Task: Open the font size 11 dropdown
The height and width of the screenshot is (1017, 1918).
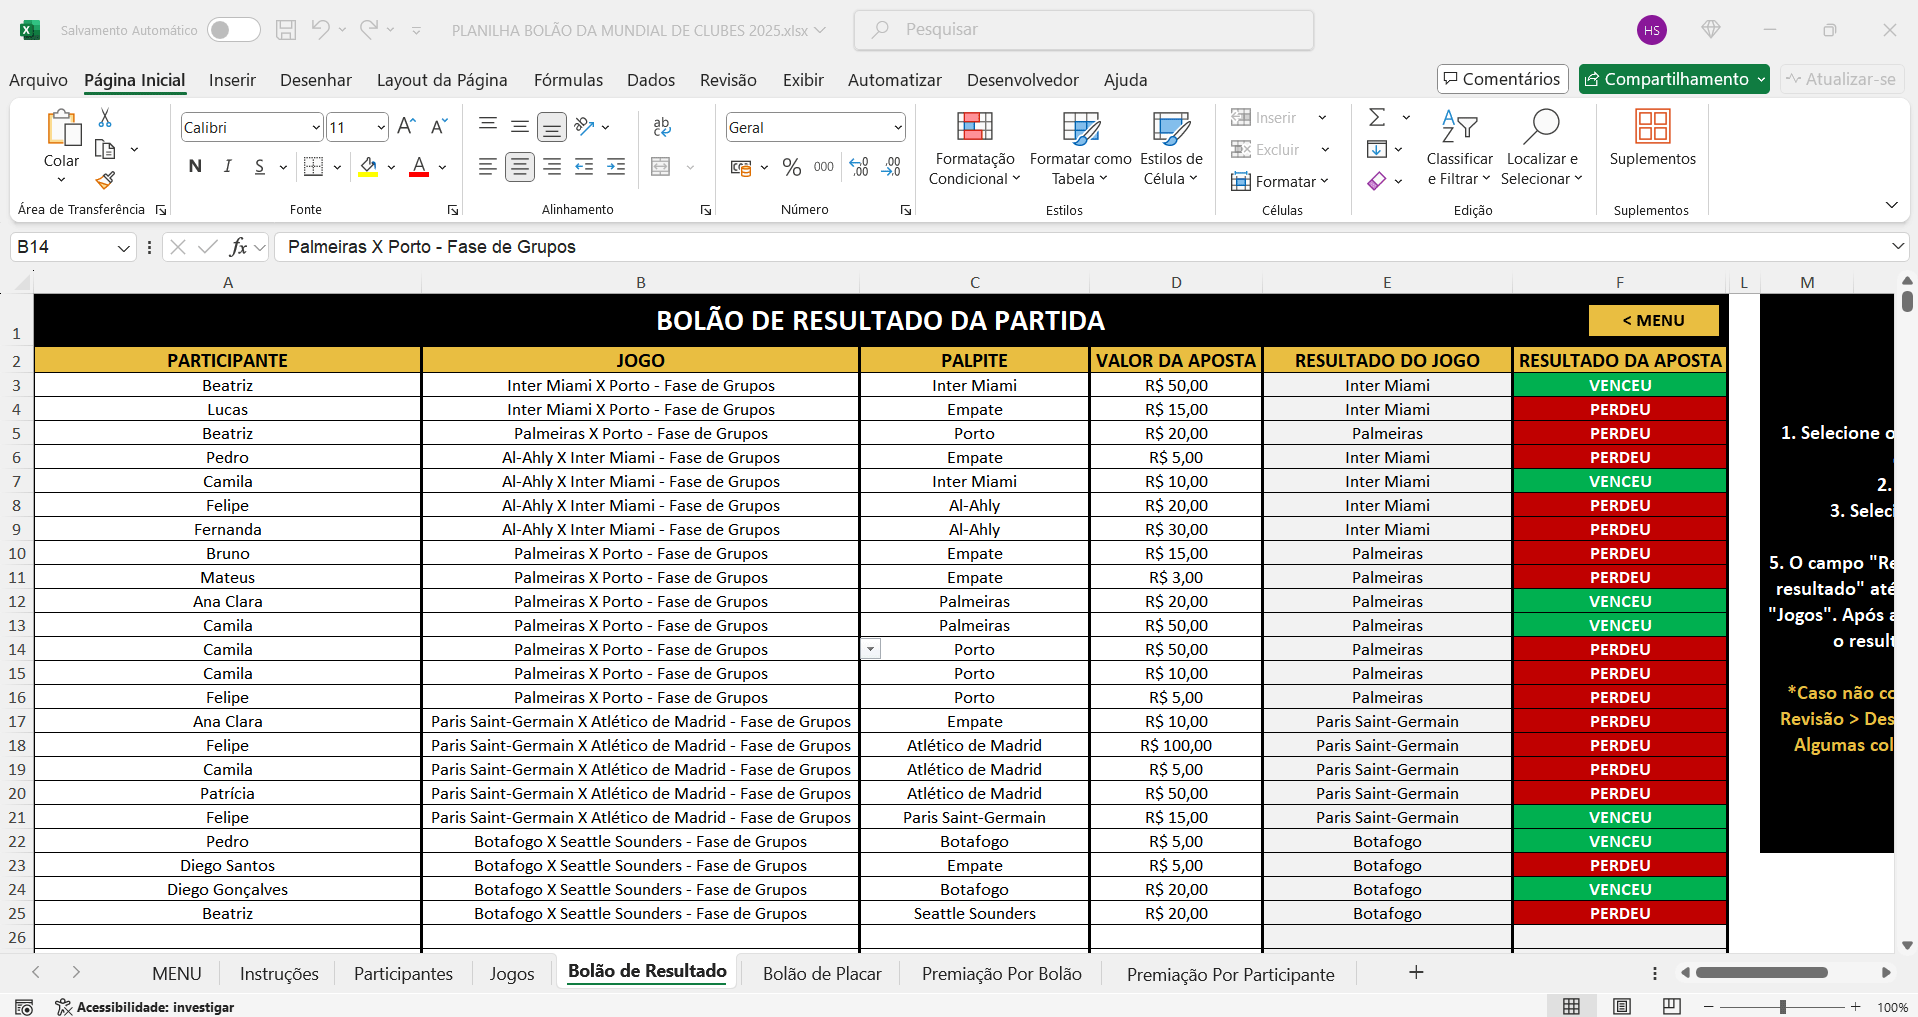Action: point(381,127)
